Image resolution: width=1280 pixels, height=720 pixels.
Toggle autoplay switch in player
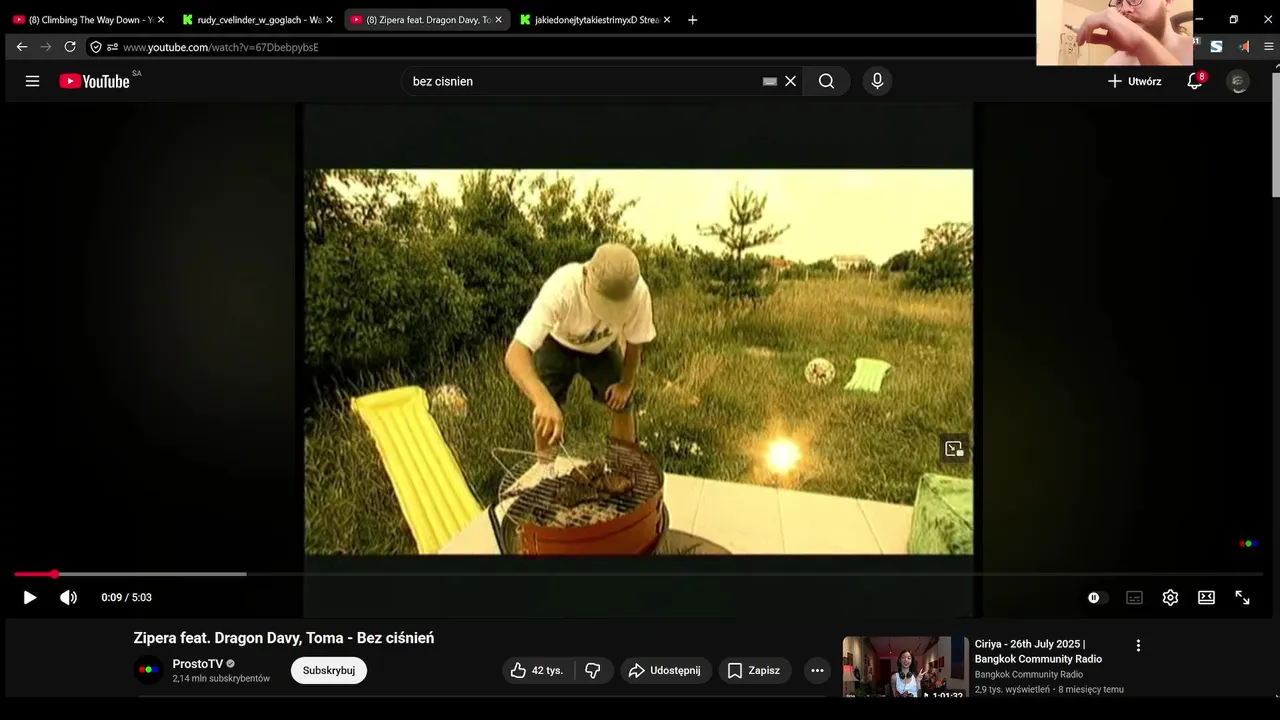pyautogui.click(x=1097, y=597)
